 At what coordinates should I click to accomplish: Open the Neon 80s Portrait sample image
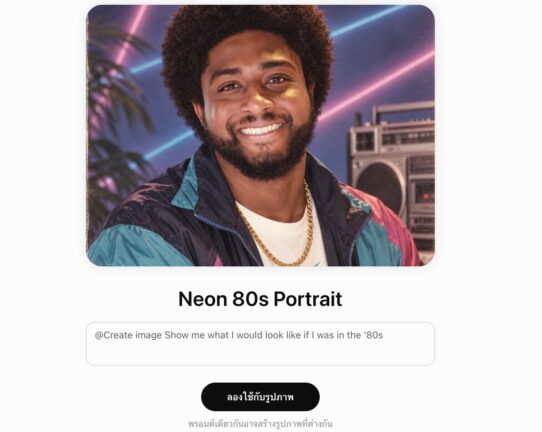tap(260, 135)
